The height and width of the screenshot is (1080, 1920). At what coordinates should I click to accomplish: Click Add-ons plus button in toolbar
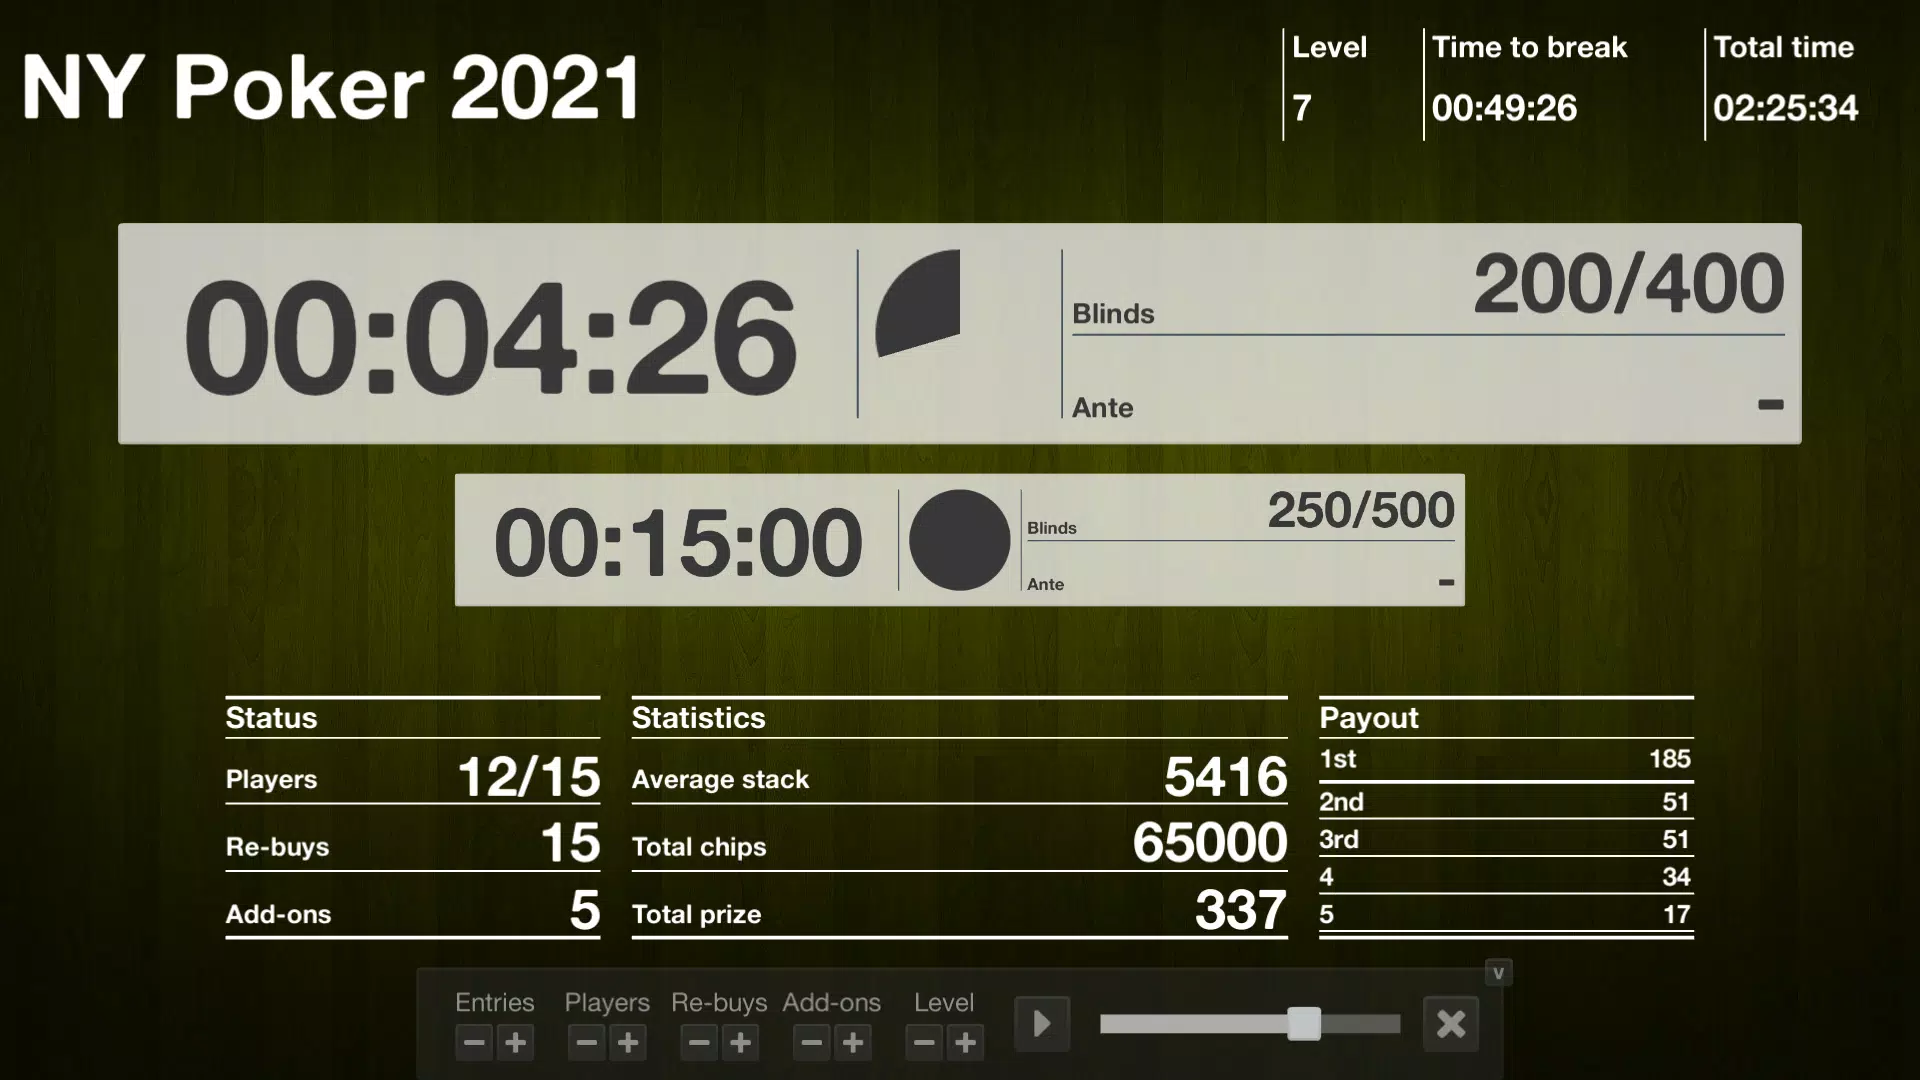853,1042
